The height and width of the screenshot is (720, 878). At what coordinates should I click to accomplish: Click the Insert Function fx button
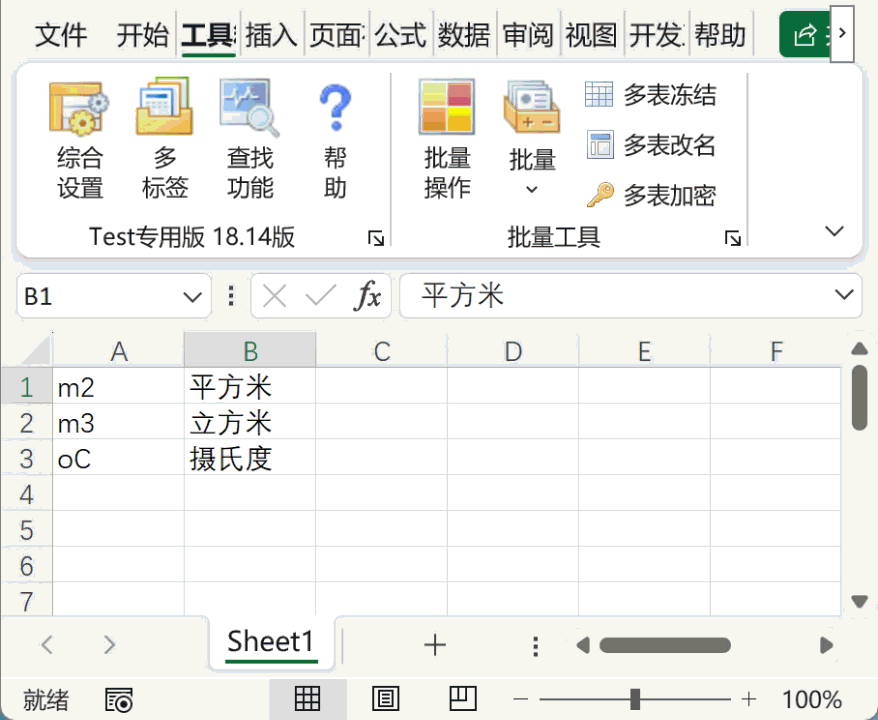[x=369, y=296]
